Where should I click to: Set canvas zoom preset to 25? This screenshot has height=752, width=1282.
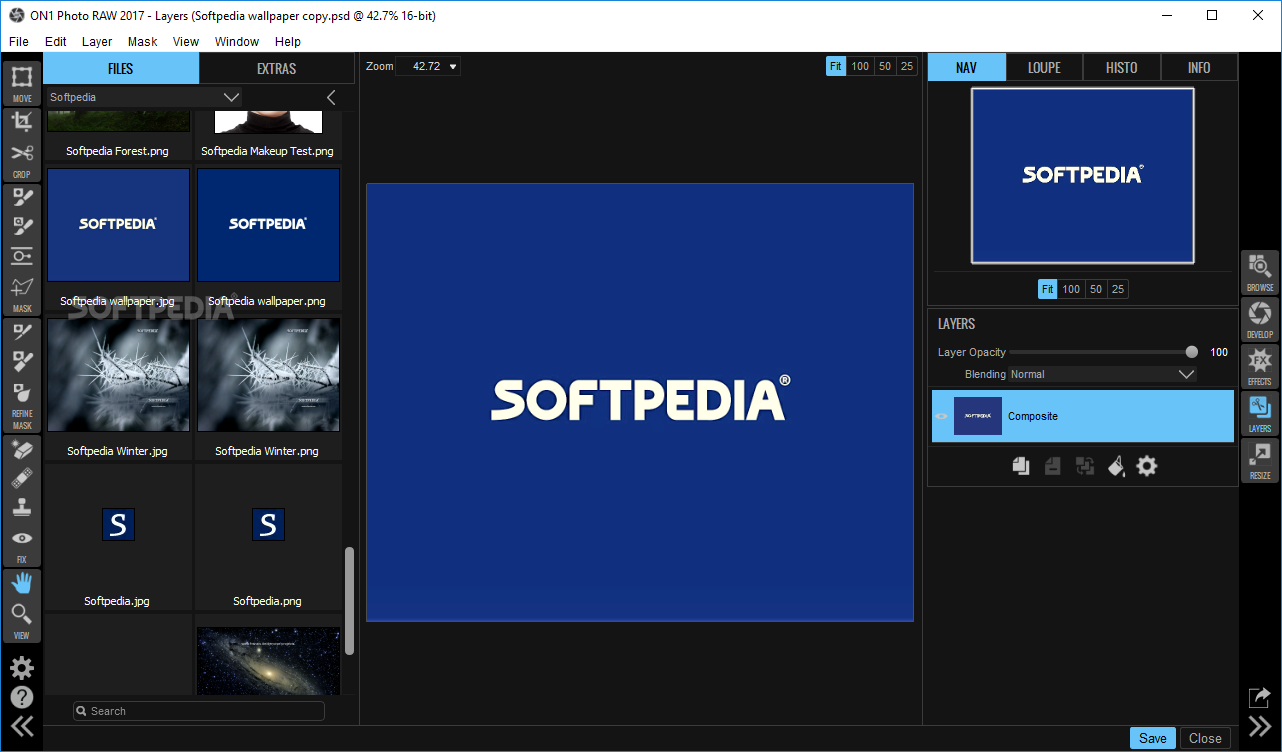(906, 66)
